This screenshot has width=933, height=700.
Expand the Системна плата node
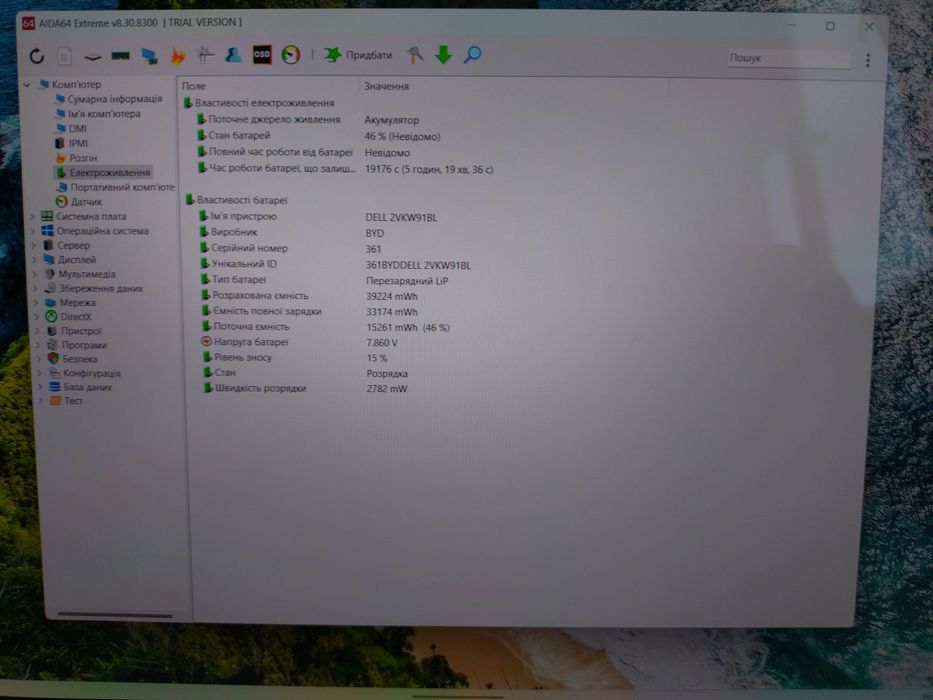(x=32, y=216)
